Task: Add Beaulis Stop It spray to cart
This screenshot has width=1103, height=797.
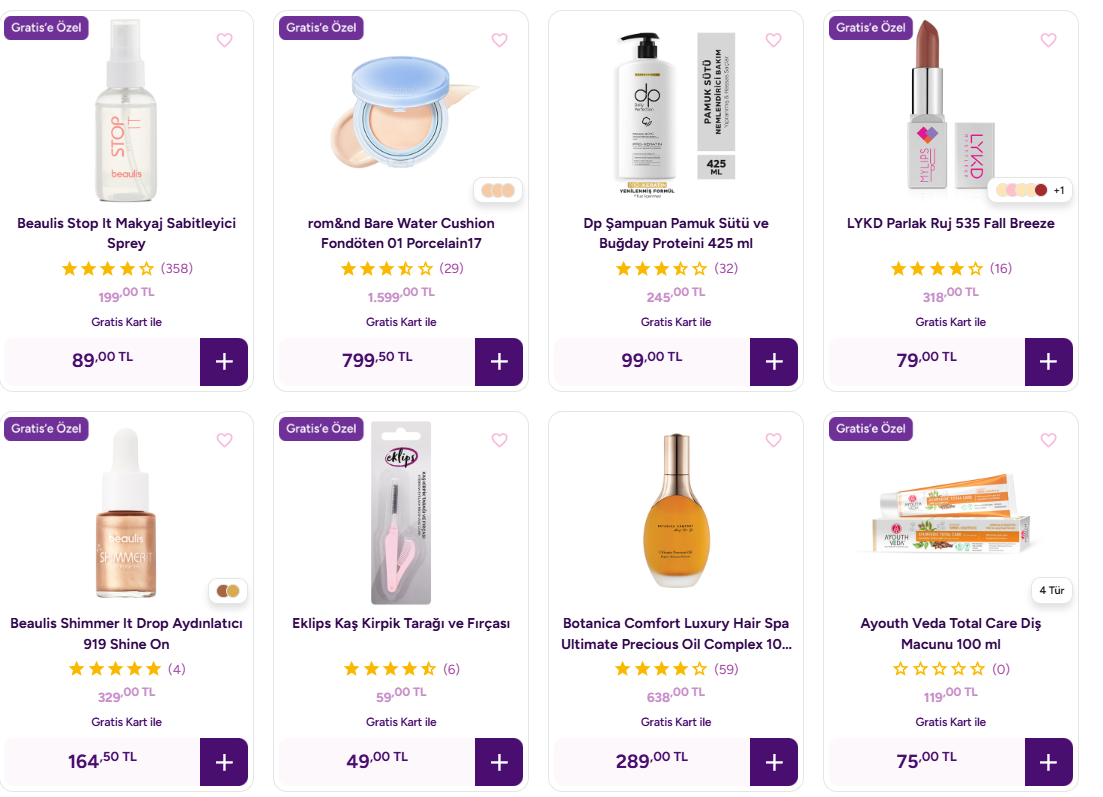Action: click(224, 362)
